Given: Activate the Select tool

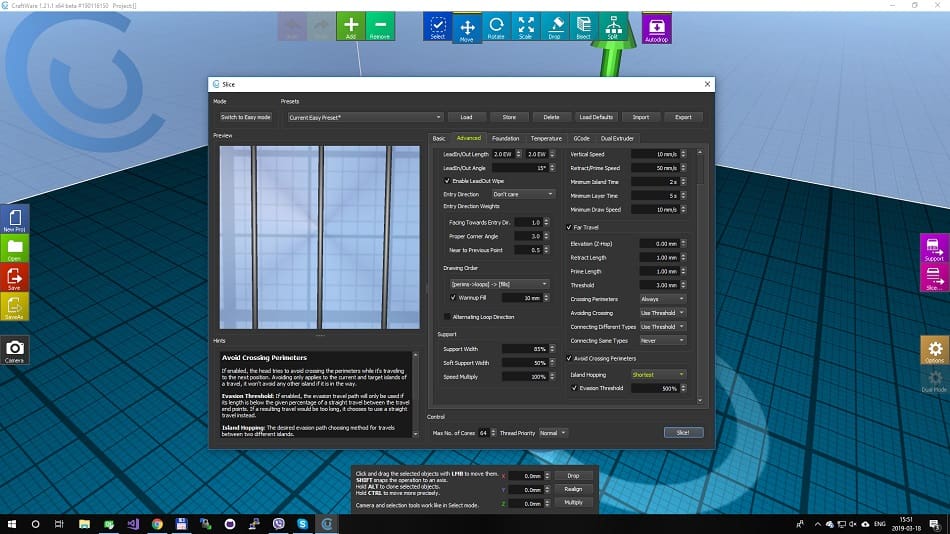Looking at the screenshot, I should click(437, 27).
